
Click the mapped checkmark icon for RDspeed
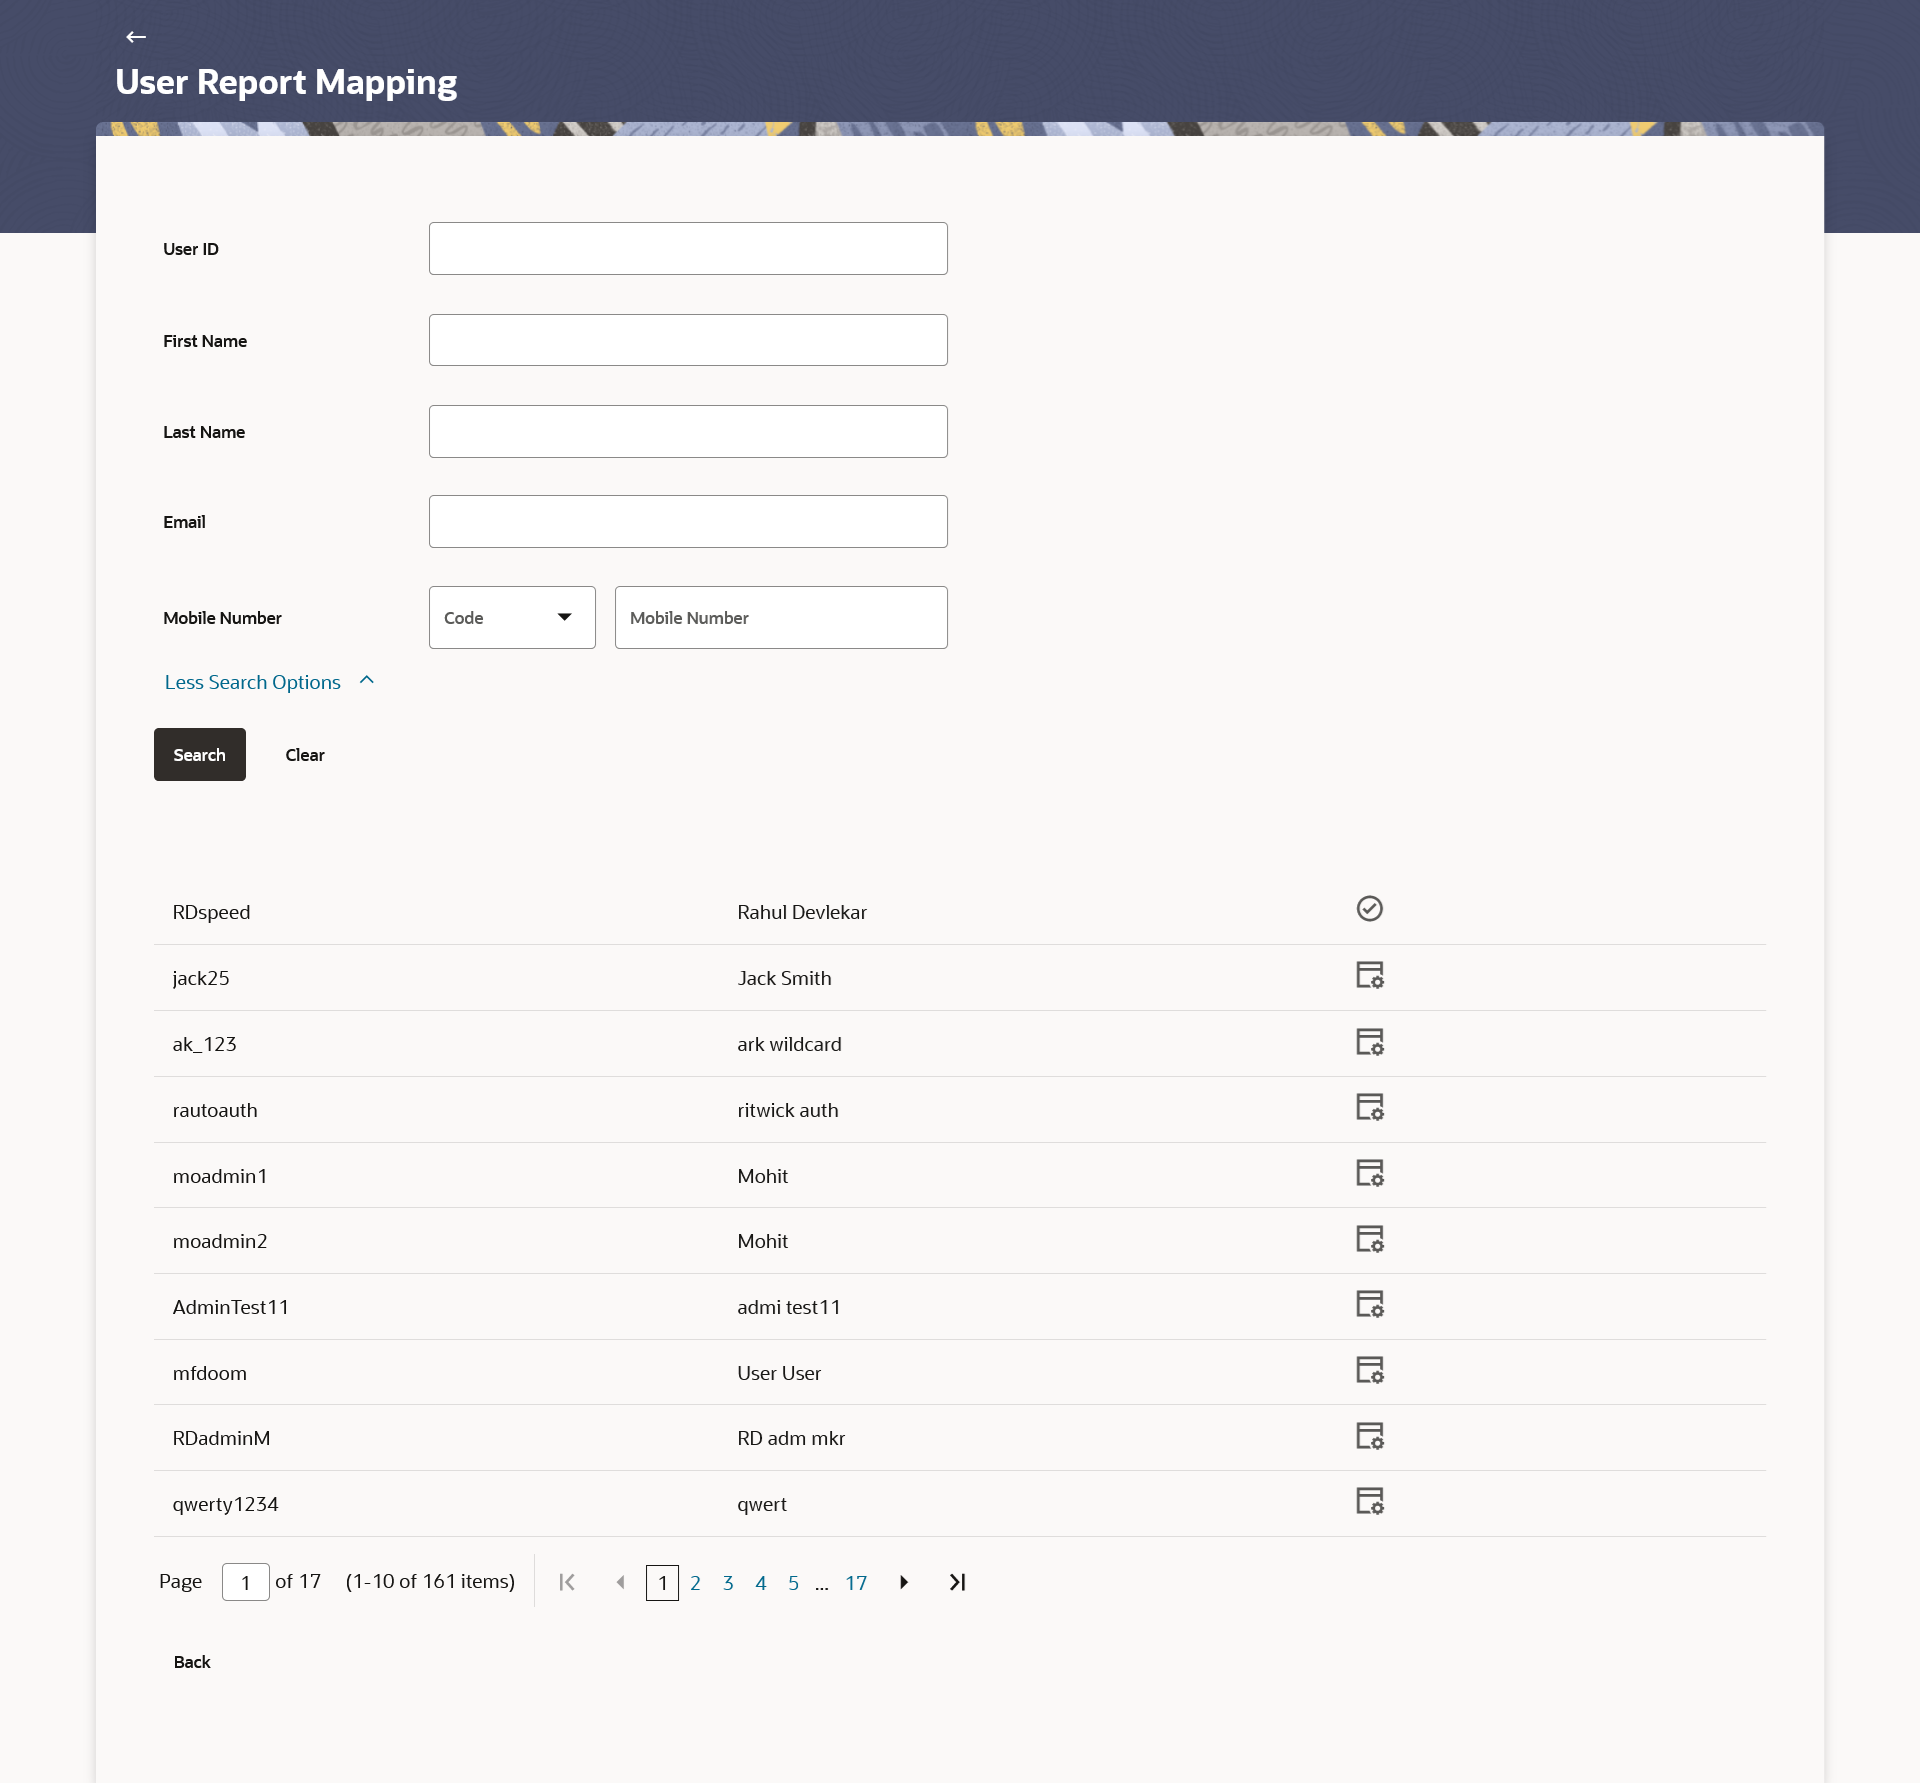[1369, 909]
